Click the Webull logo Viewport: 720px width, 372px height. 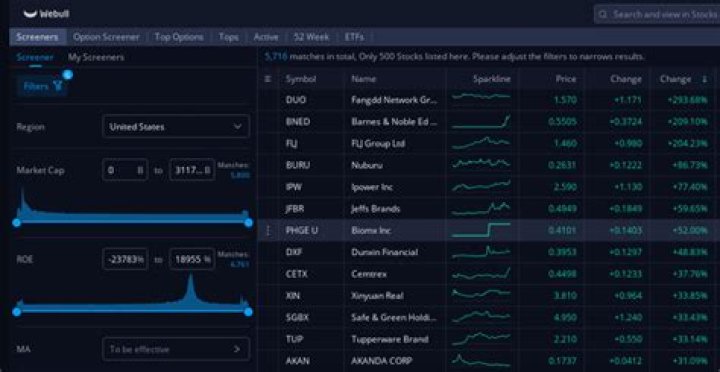[x=46, y=14]
